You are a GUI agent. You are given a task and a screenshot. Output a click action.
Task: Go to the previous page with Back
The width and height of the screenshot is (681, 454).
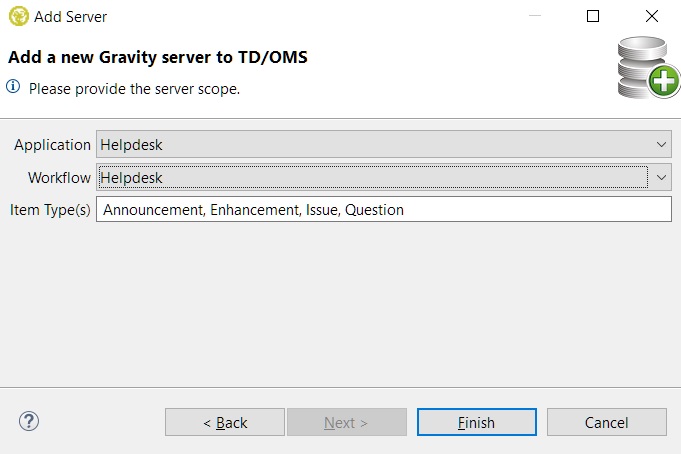(x=225, y=422)
